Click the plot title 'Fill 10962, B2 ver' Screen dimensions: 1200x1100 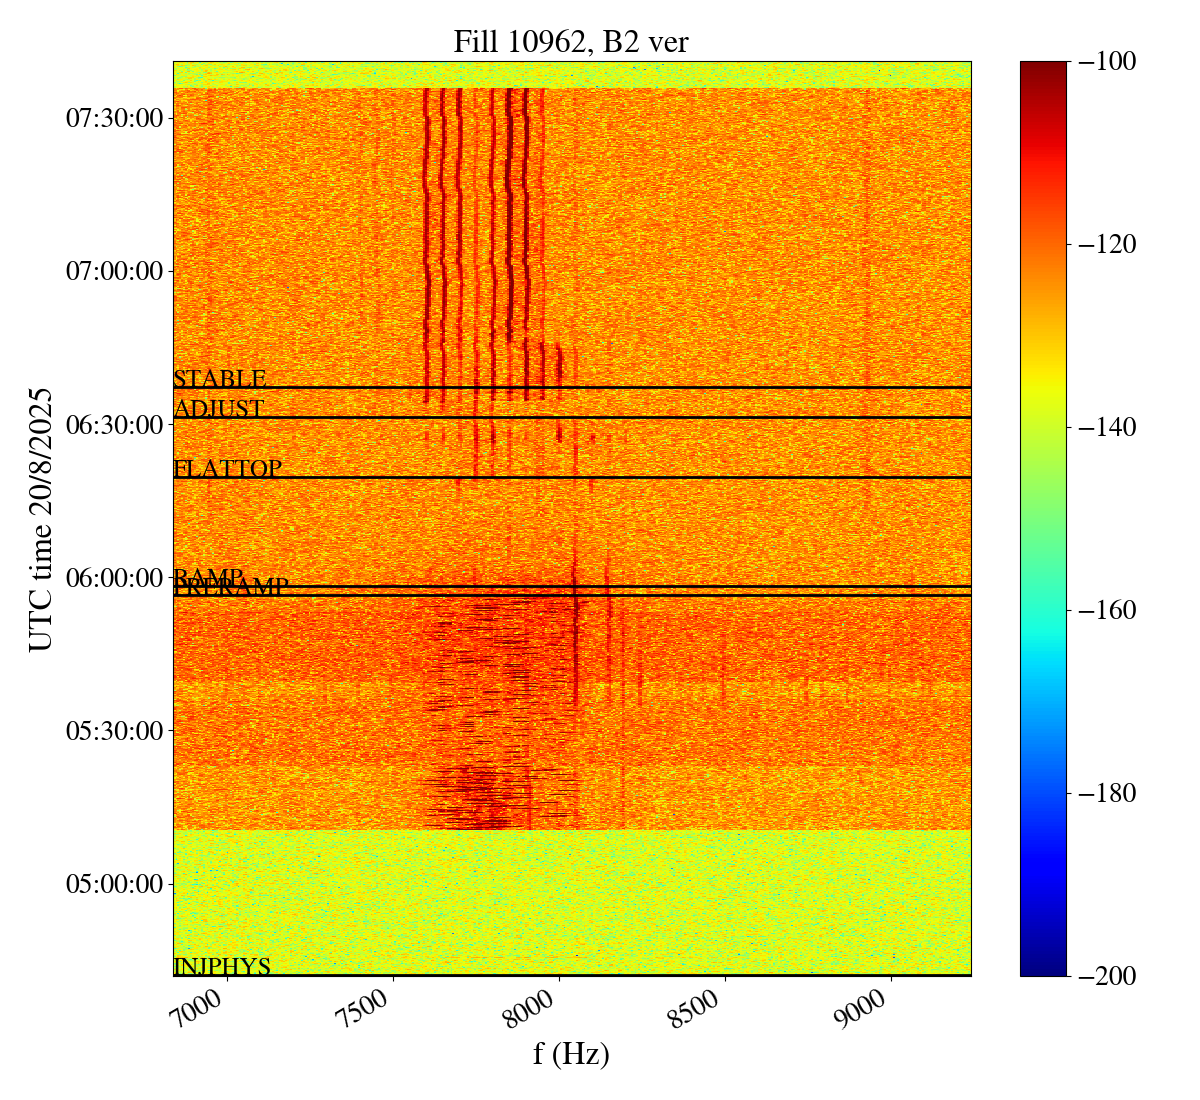[x=571, y=41]
